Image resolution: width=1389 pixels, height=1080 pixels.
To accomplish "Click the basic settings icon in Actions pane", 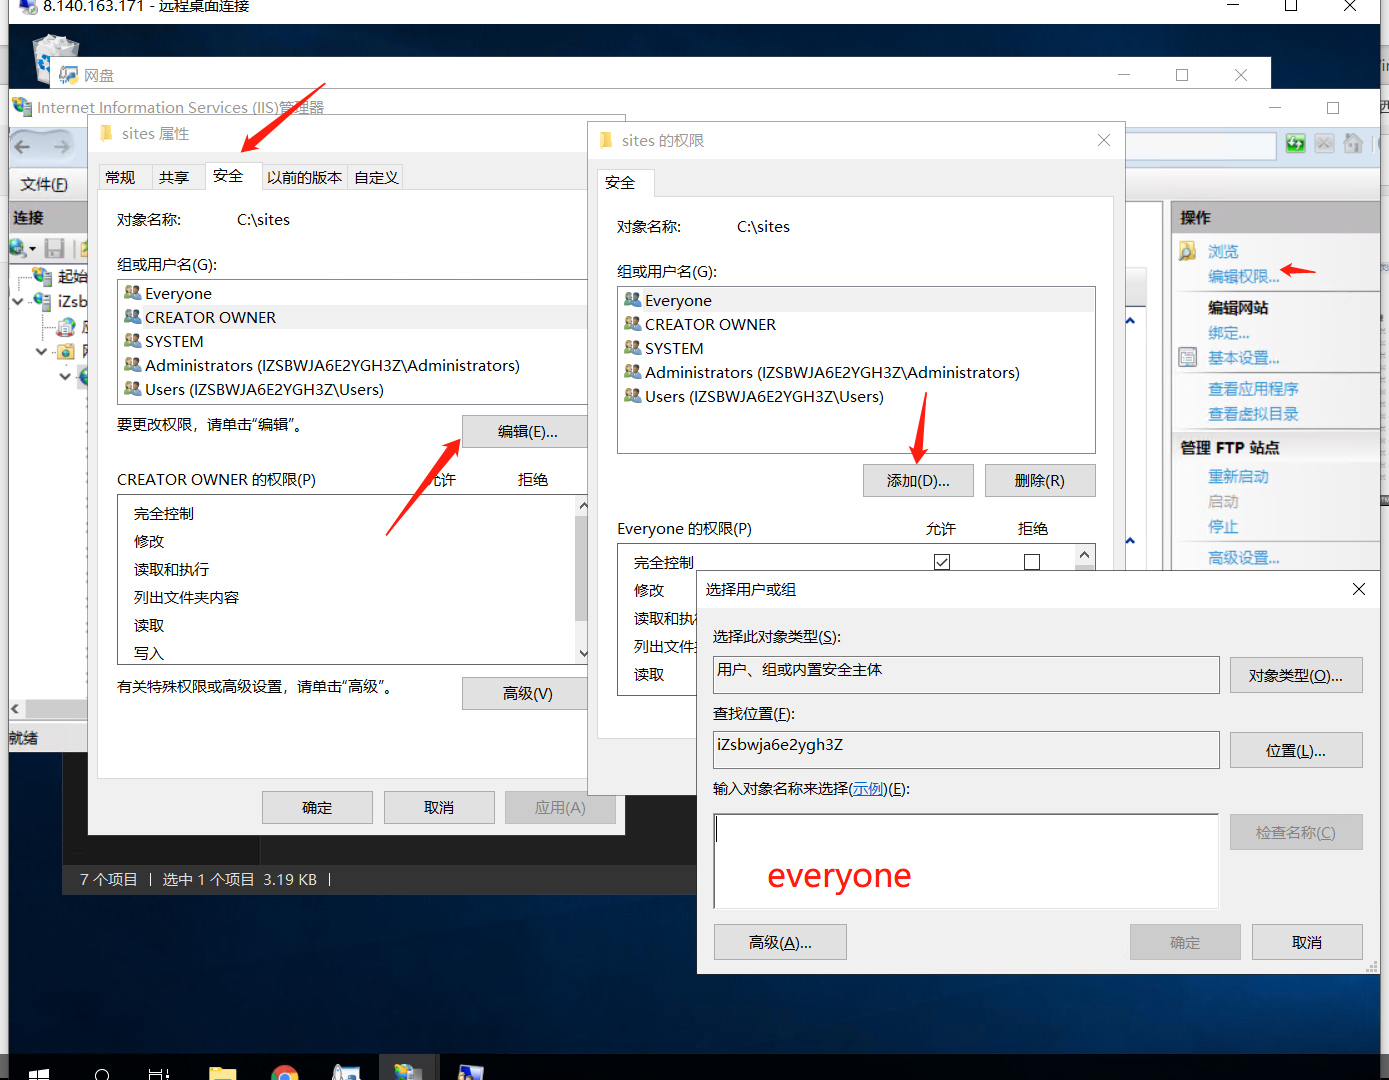I will coord(1188,357).
